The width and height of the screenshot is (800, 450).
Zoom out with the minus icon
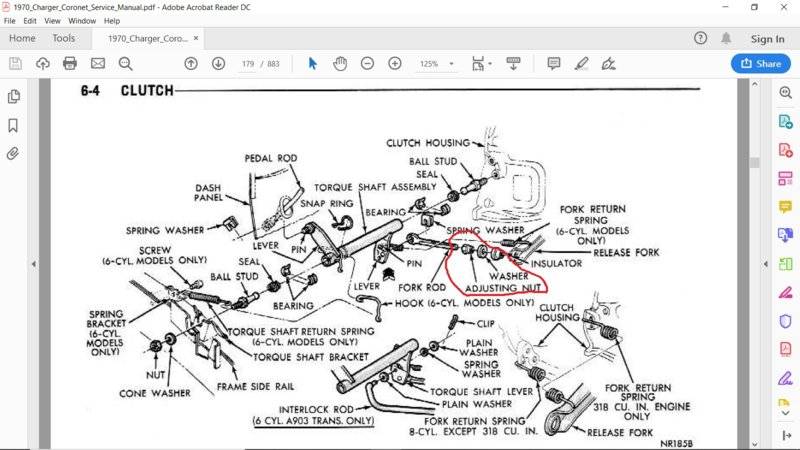click(x=367, y=63)
